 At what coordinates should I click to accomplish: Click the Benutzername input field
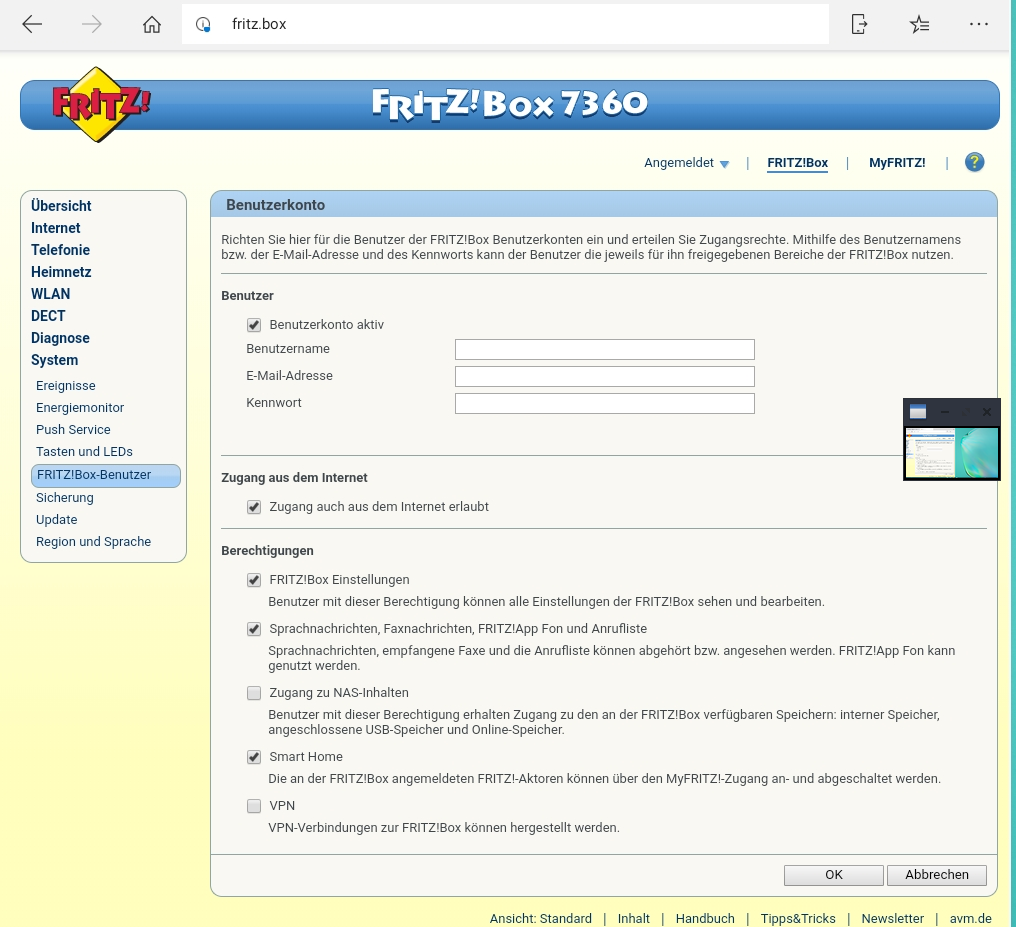pos(604,349)
